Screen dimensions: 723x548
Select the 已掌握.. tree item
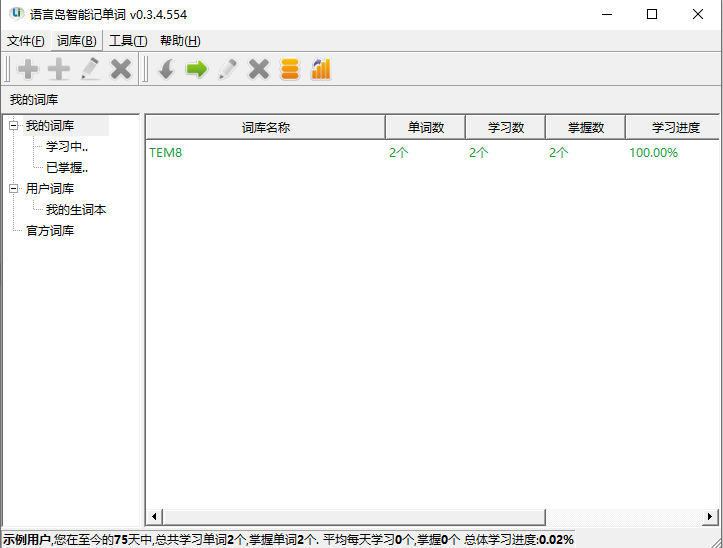pos(67,167)
